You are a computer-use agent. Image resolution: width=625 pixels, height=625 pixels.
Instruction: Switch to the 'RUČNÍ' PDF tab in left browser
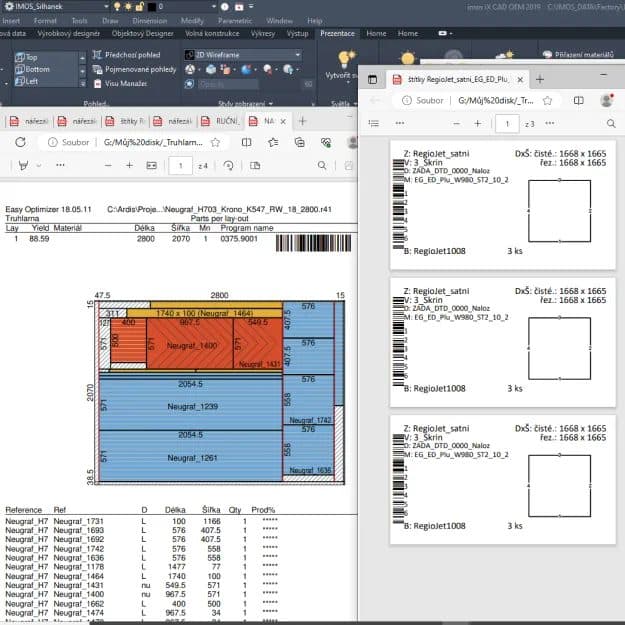click(x=221, y=121)
